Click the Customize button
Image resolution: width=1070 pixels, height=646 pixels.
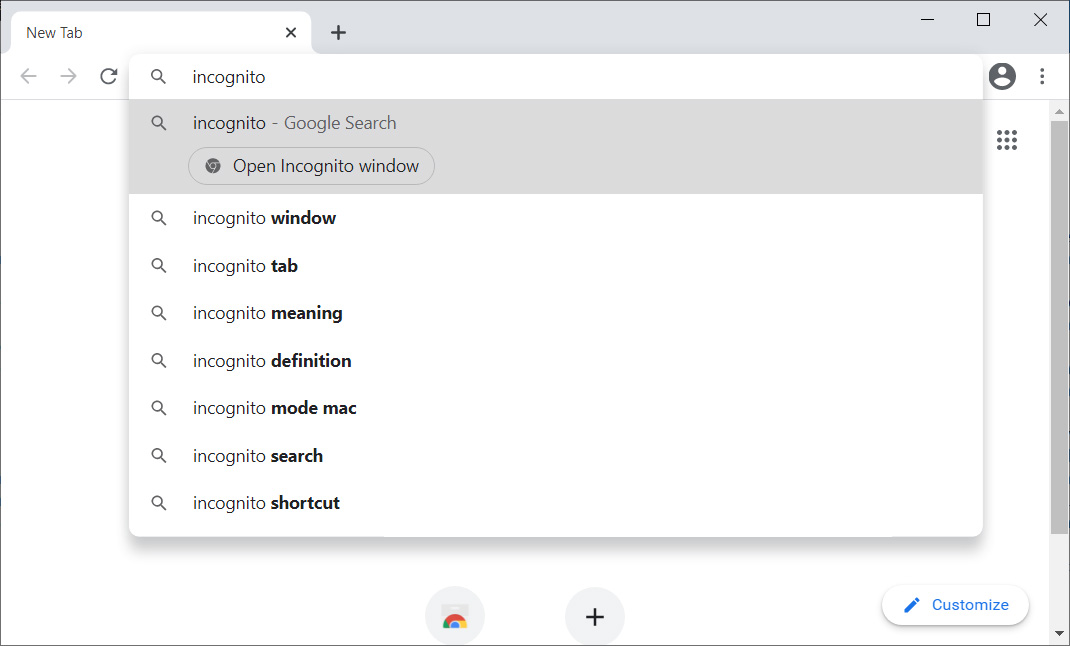[x=955, y=605]
